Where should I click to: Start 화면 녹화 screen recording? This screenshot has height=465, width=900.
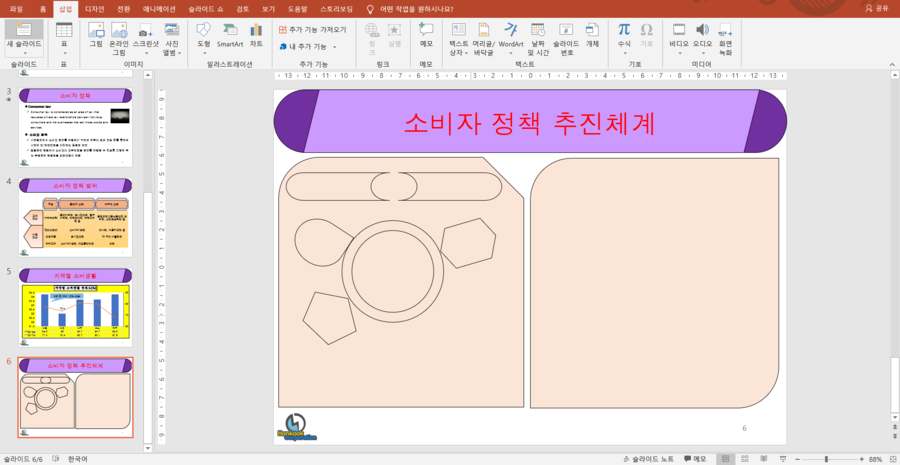click(x=726, y=38)
